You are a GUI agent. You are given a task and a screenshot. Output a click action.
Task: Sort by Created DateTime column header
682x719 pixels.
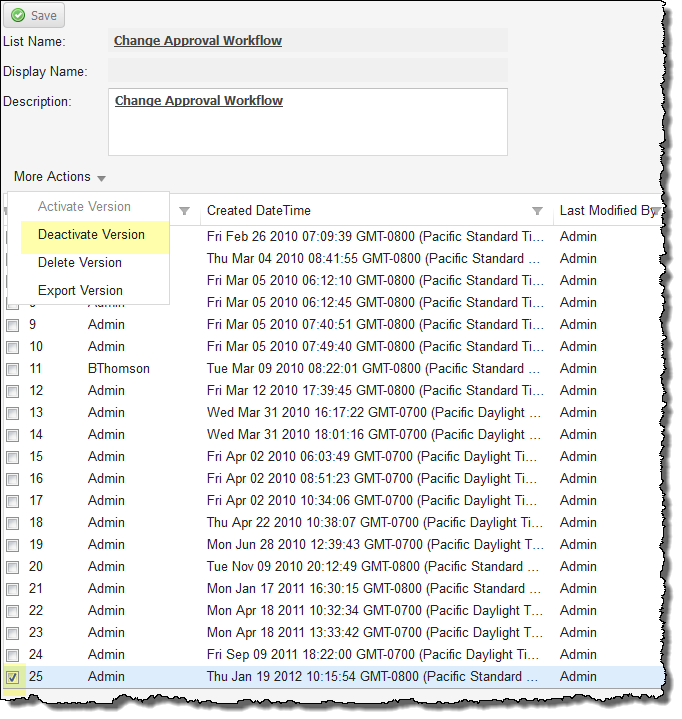point(259,210)
